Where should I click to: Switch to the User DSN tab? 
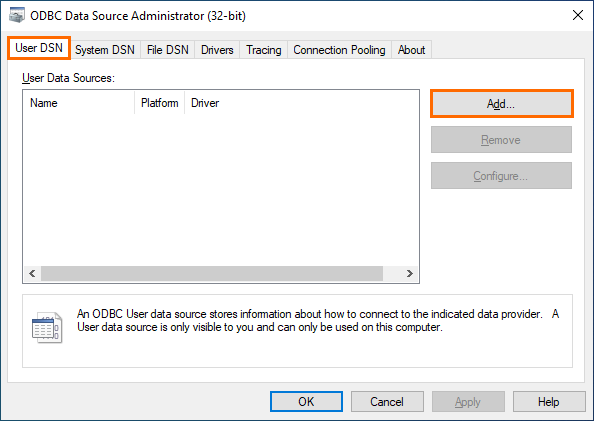(x=39, y=48)
